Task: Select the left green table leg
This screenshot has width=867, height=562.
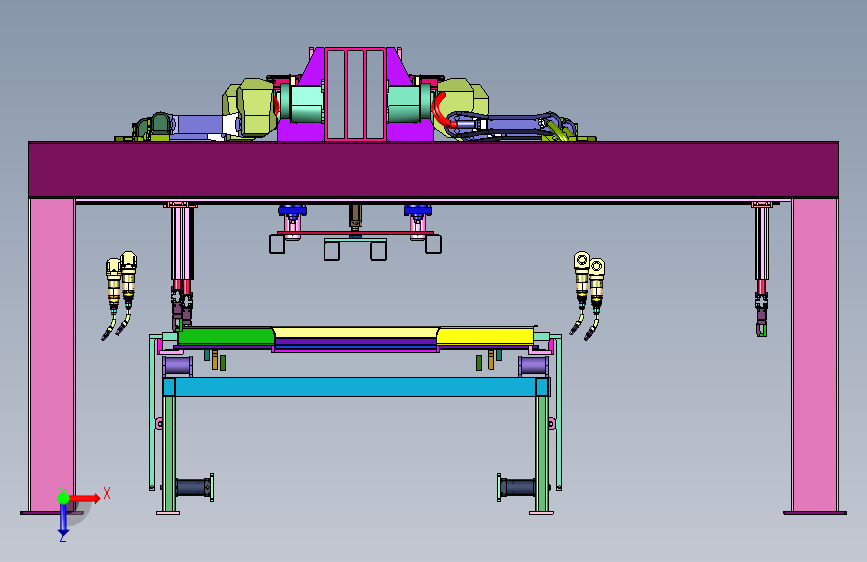Action: 169,454
